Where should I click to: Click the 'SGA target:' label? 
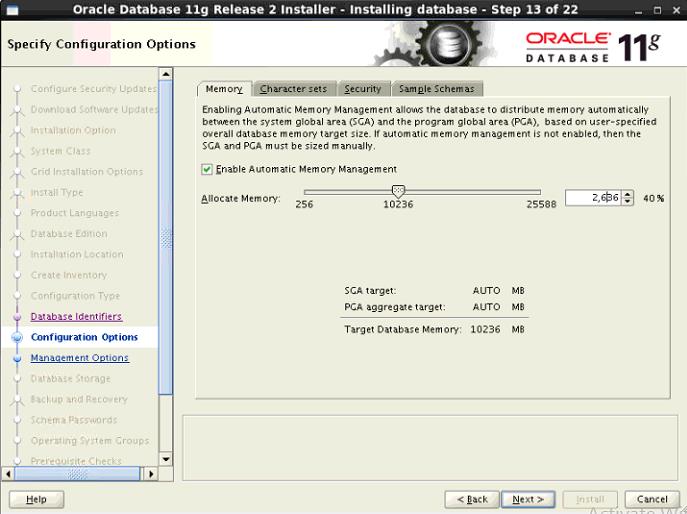point(370,291)
